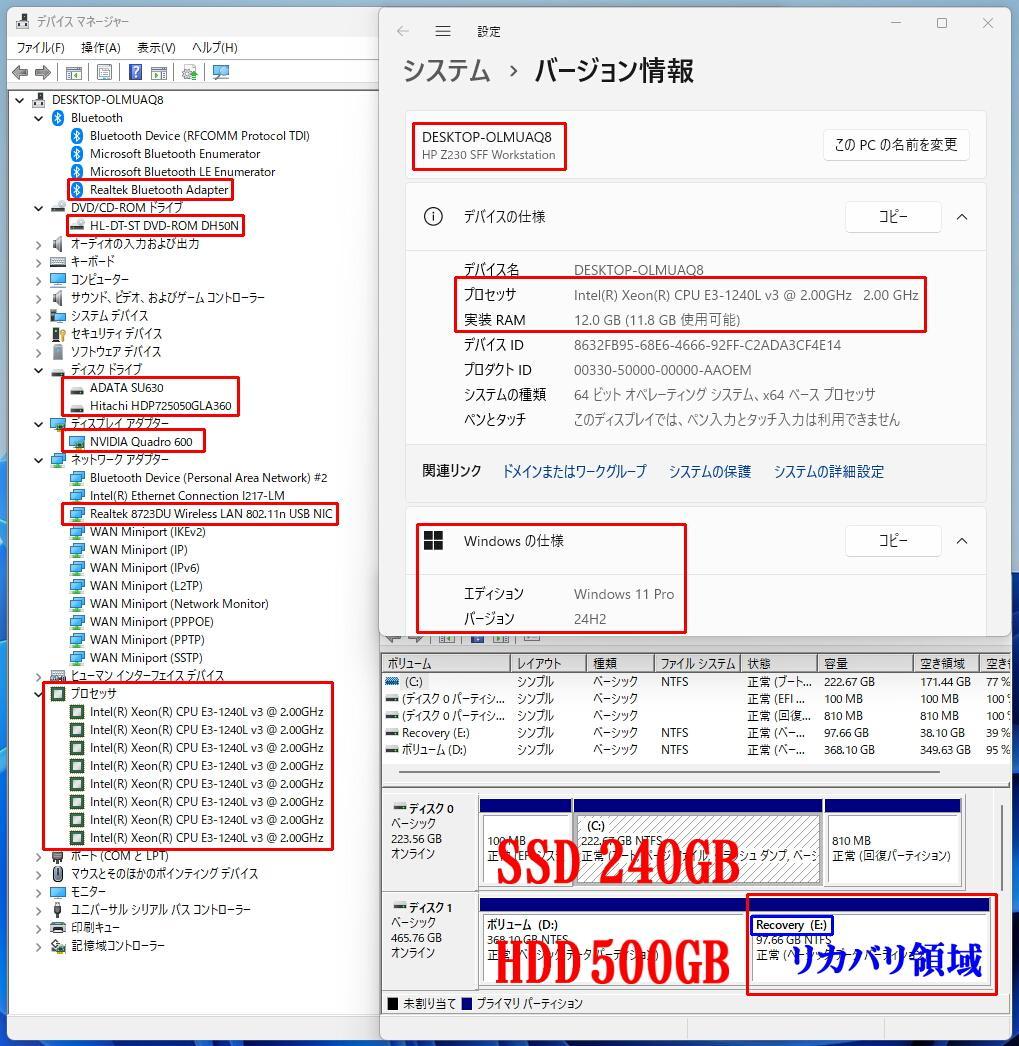Open Properties using the toolbar icon
The image size is (1019, 1046).
[x=103, y=71]
